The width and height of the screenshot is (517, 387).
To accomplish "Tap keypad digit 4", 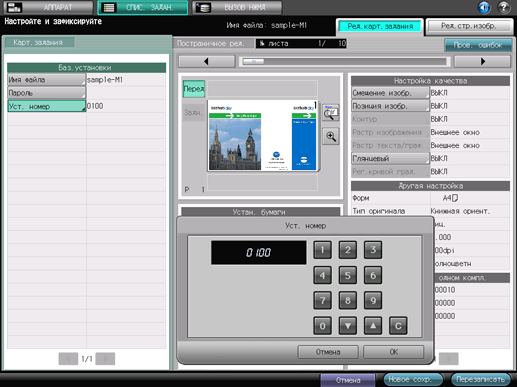I will click(322, 275).
